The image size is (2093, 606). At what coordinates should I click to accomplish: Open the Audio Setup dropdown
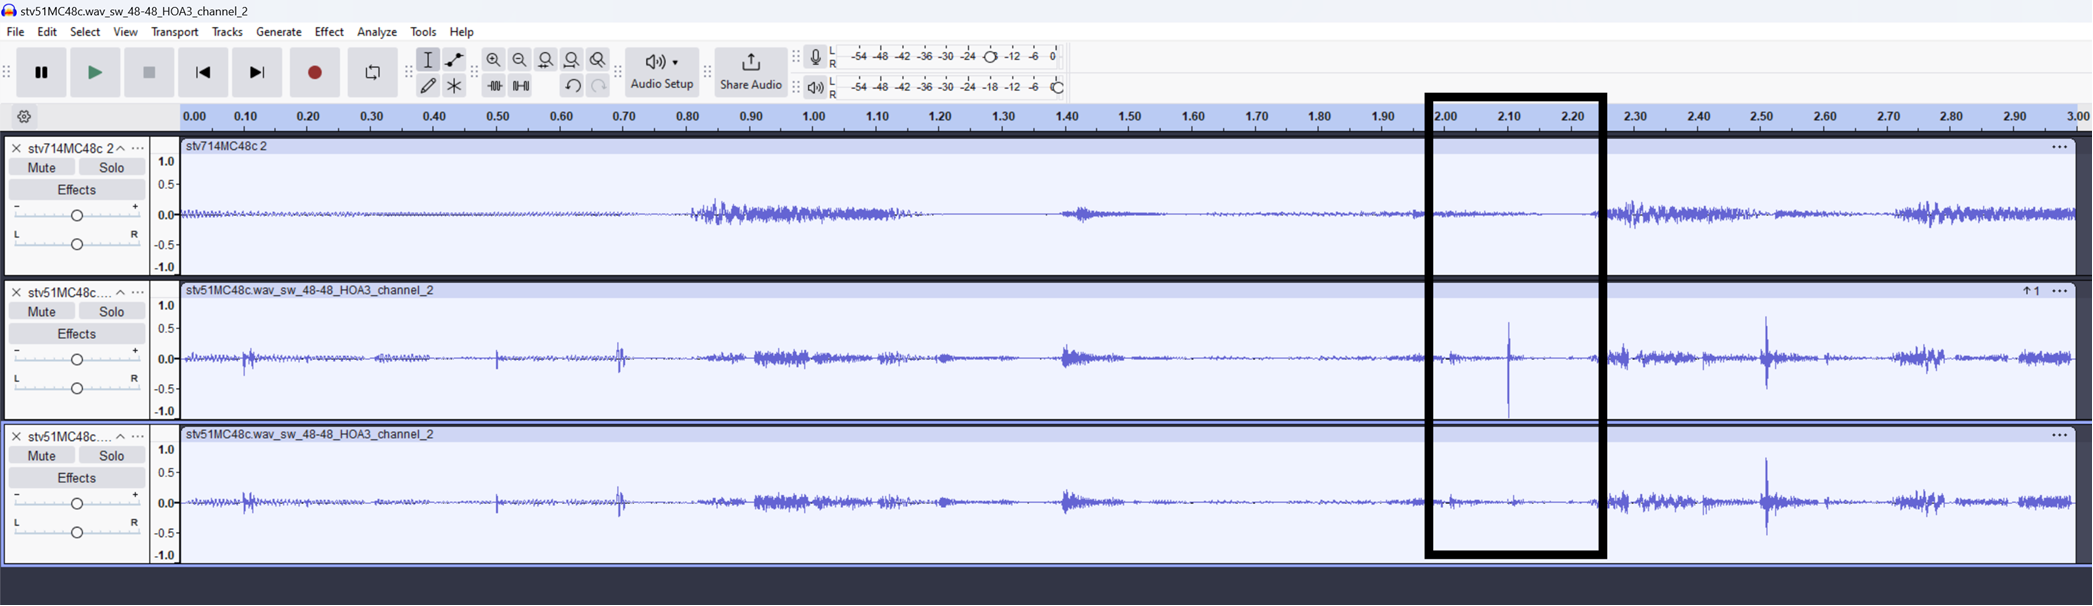click(661, 72)
